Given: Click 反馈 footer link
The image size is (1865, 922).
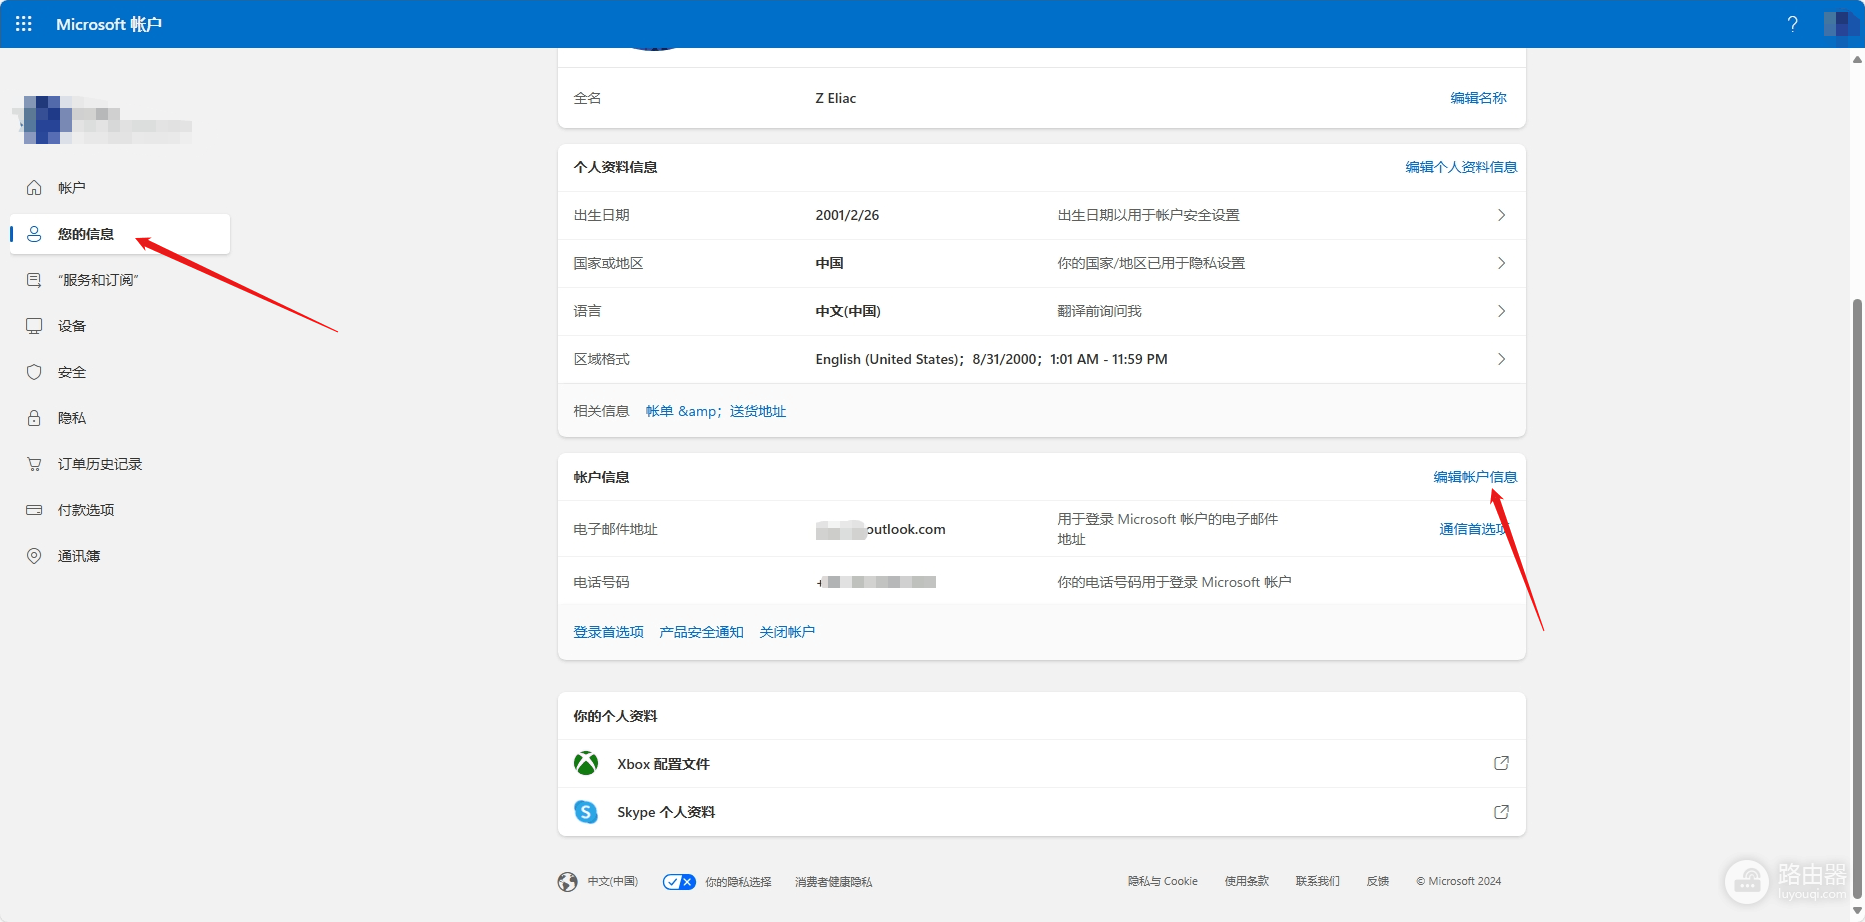Looking at the screenshot, I should 1378,881.
